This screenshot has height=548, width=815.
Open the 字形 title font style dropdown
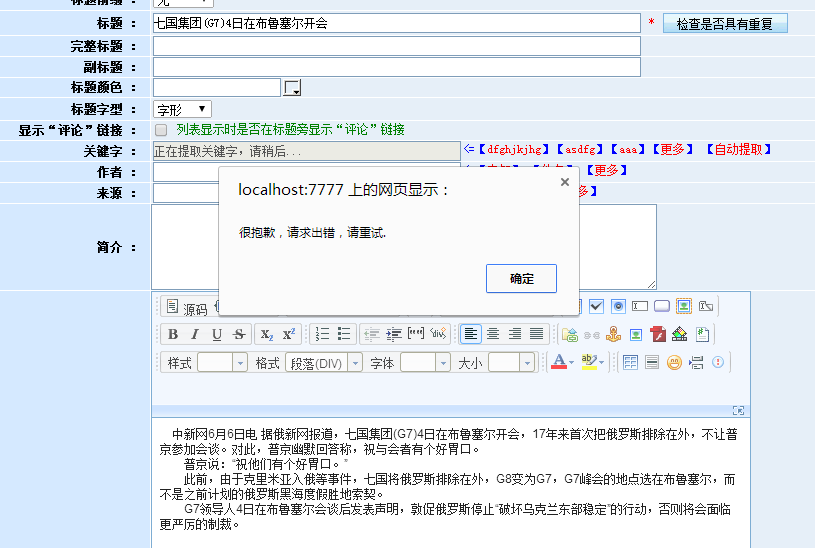[181, 109]
